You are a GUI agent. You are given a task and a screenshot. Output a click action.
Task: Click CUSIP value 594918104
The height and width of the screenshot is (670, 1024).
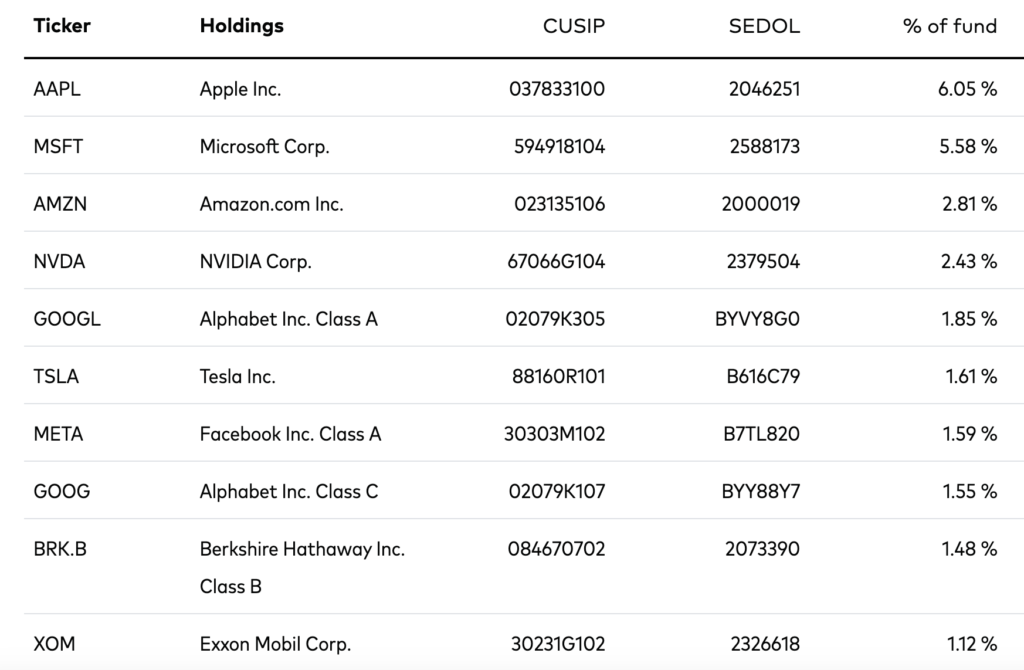point(557,147)
